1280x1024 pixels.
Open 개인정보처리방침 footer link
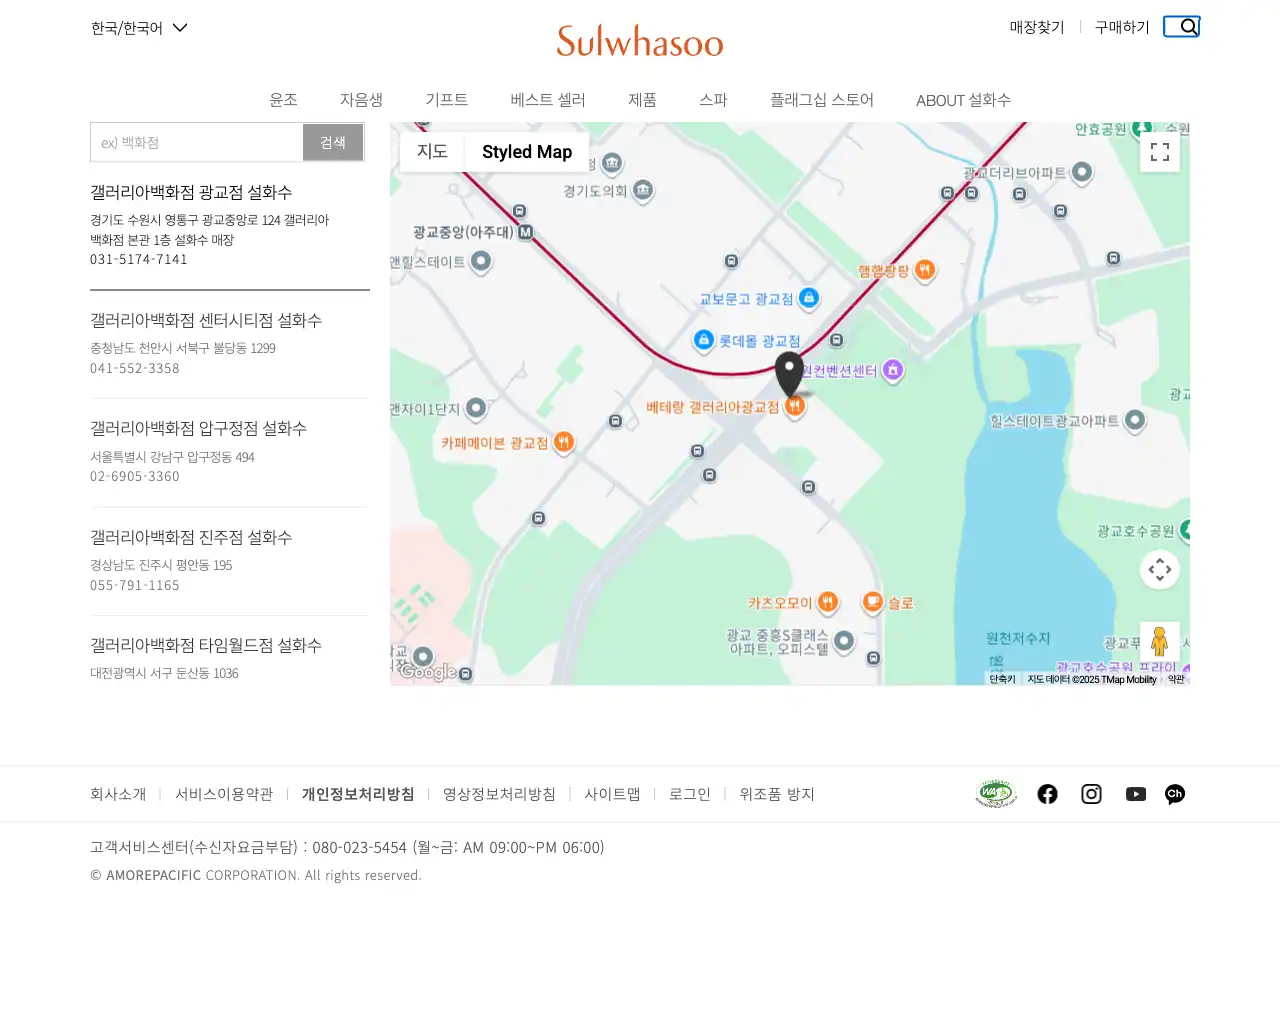[x=358, y=794]
